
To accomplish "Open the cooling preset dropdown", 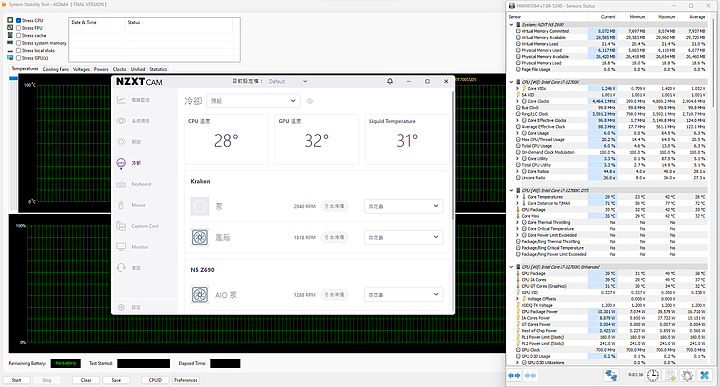I will 253,101.
